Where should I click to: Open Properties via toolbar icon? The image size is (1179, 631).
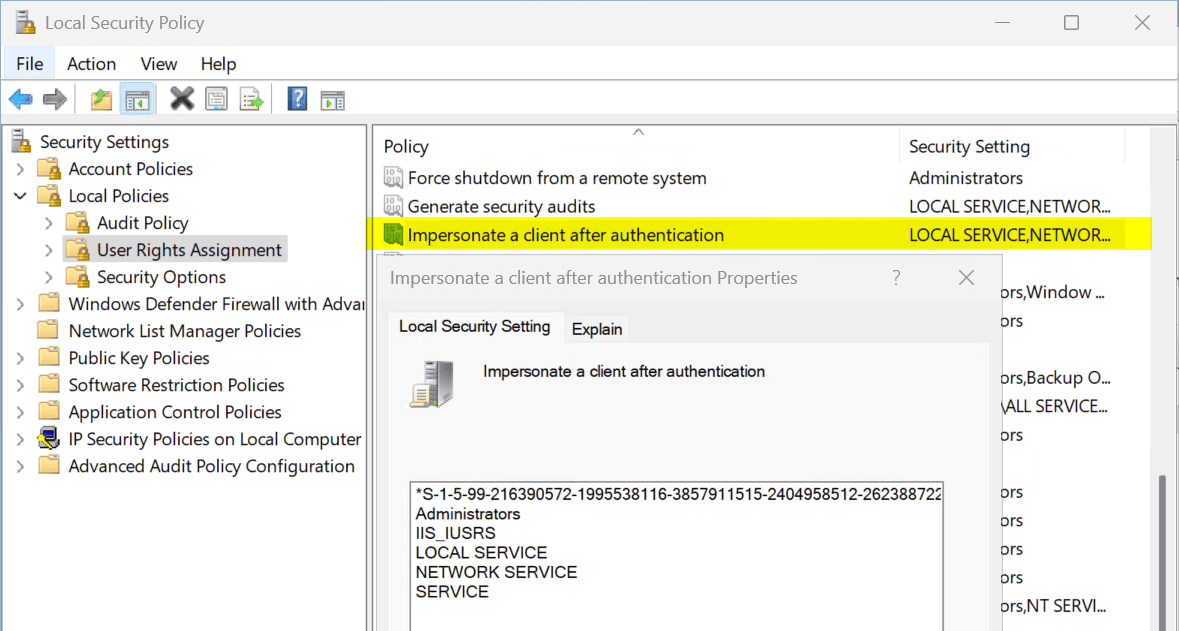click(x=216, y=99)
